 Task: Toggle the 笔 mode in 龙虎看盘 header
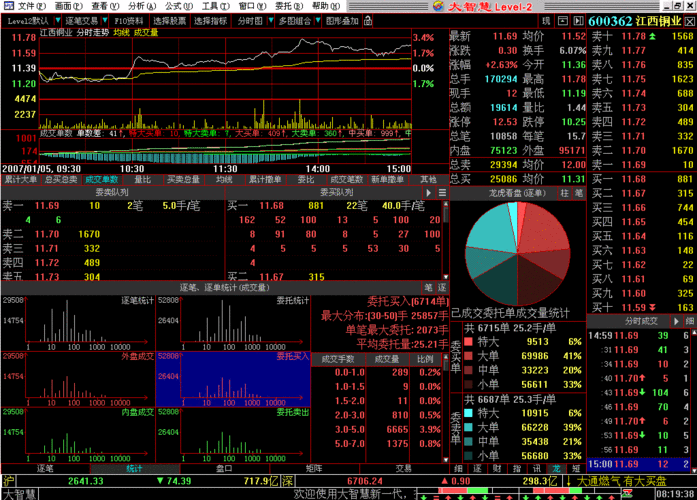click(x=578, y=193)
